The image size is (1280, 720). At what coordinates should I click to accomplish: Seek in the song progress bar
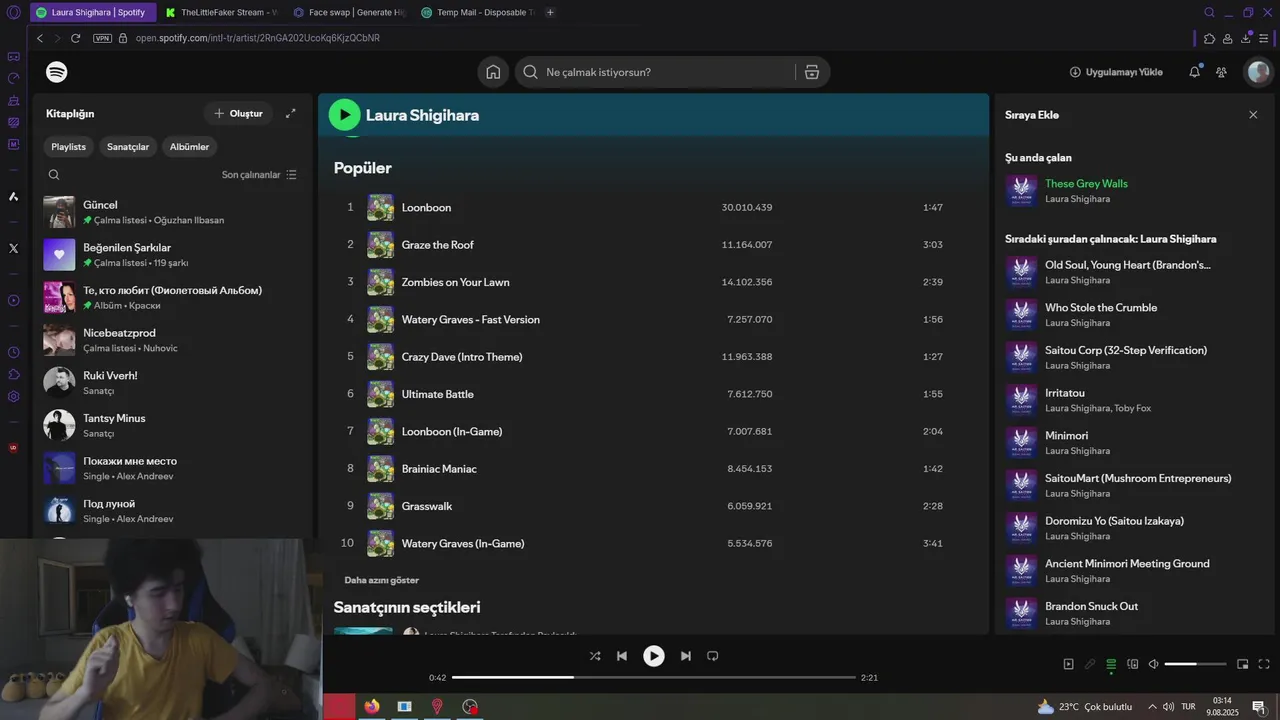coord(654,677)
